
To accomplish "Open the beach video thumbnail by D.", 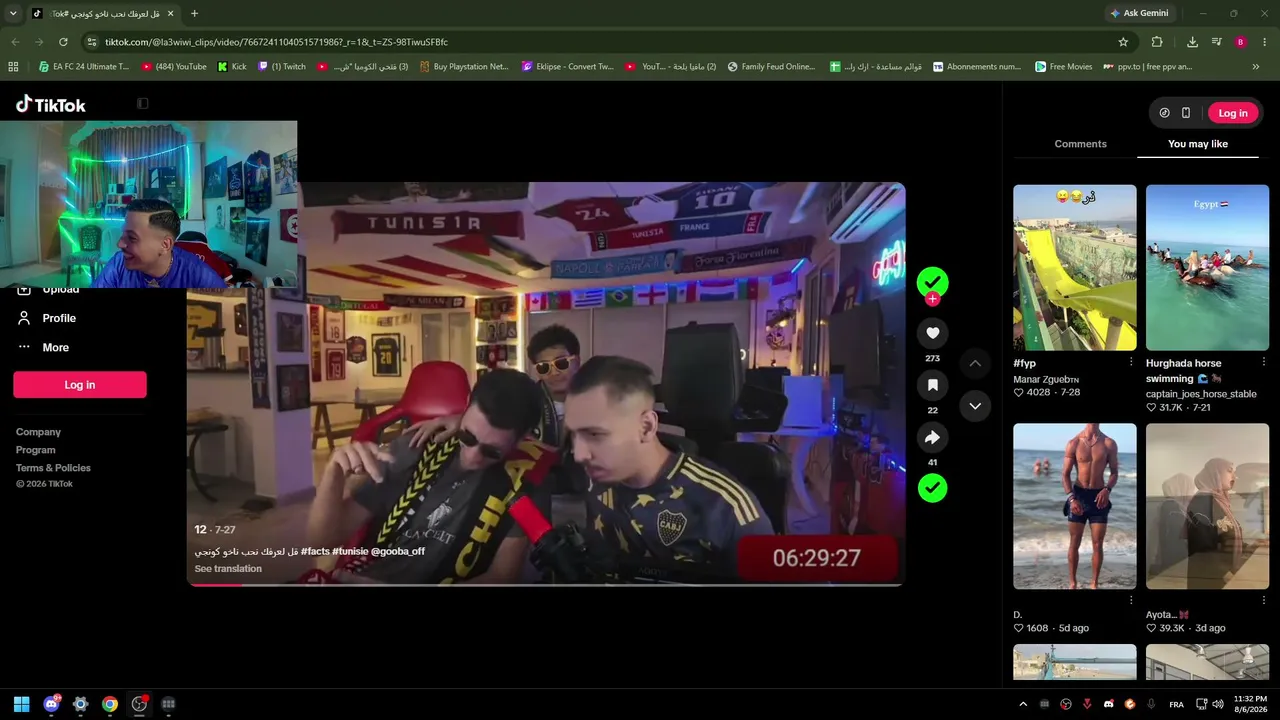I will pyautogui.click(x=1075, y=506).
